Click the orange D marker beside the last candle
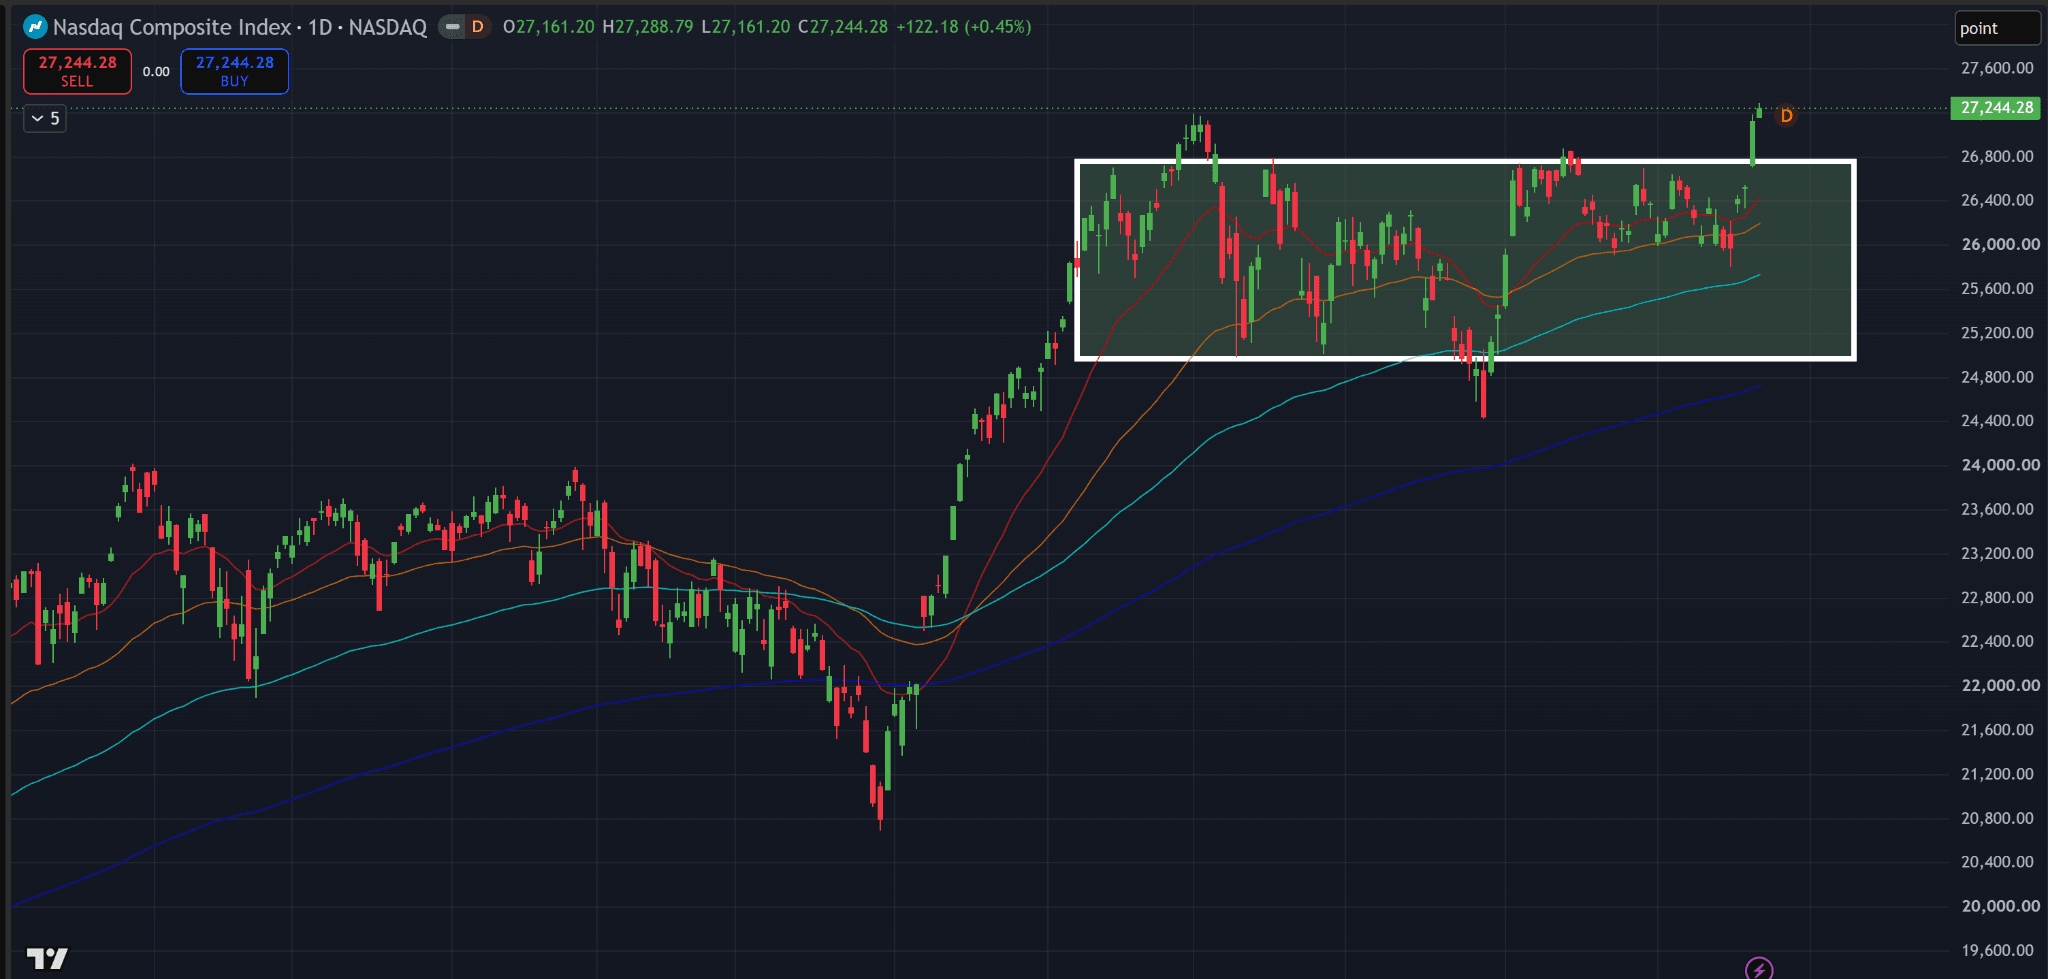 tap(1786, 116)
